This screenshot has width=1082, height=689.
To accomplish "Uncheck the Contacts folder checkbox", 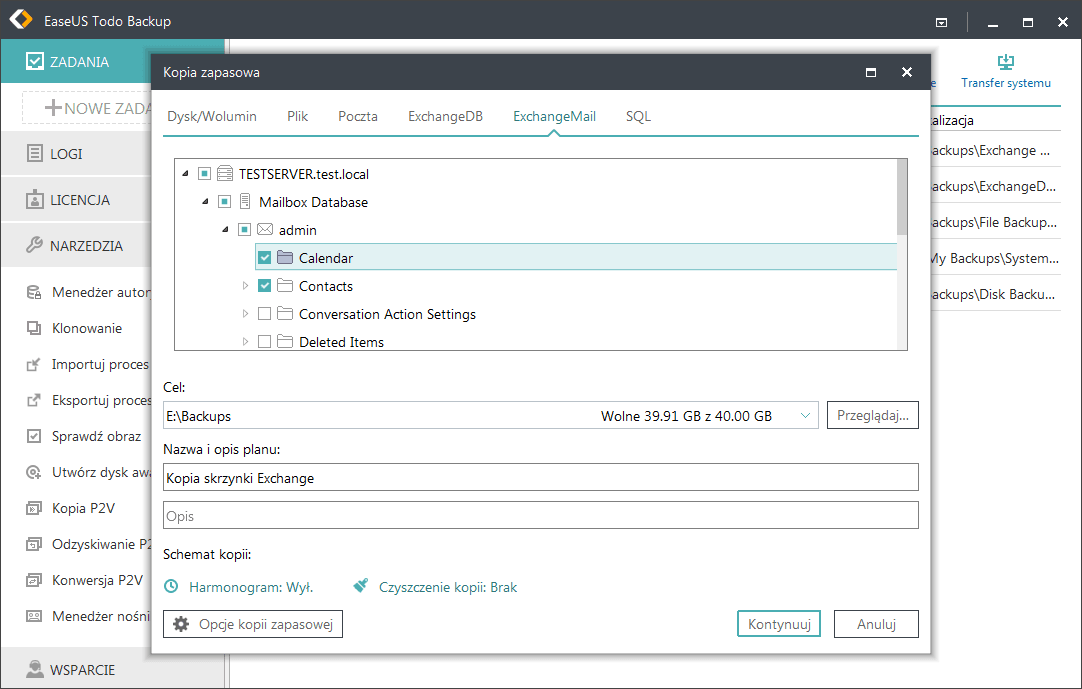I will click(x=264, y=286).
